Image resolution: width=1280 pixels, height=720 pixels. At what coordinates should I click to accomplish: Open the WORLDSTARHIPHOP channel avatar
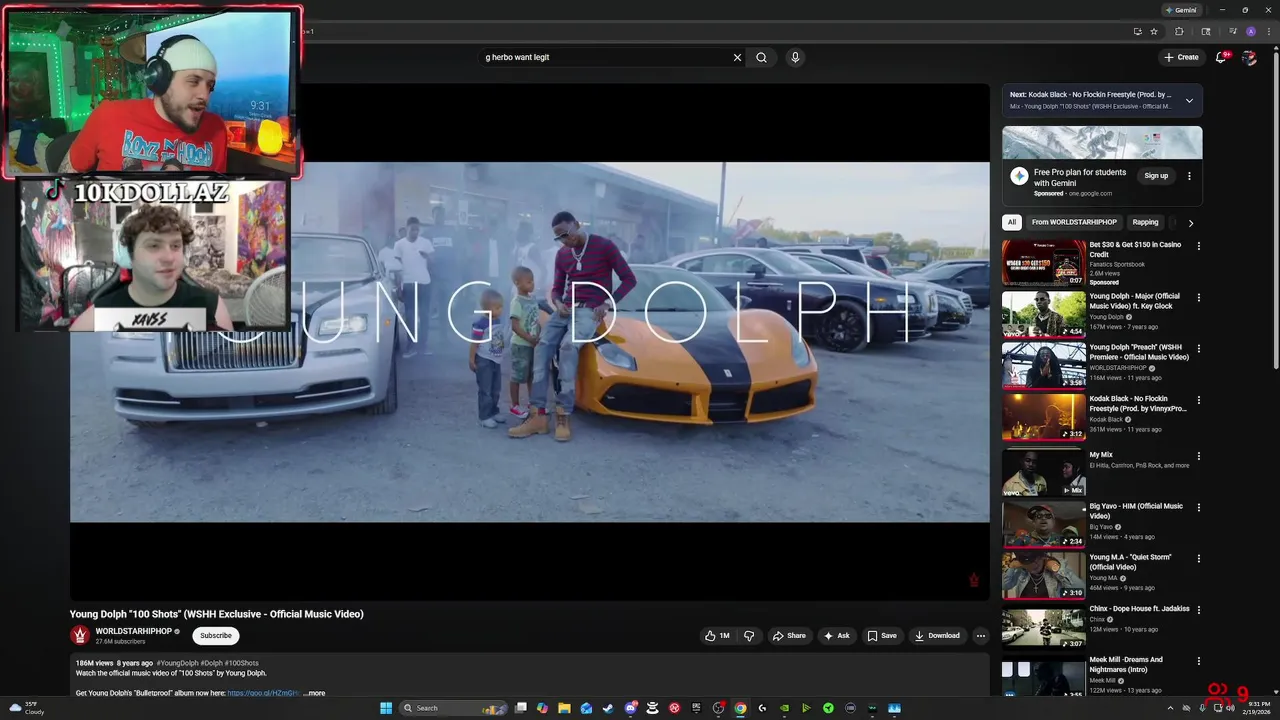click(x=80, y=636)
